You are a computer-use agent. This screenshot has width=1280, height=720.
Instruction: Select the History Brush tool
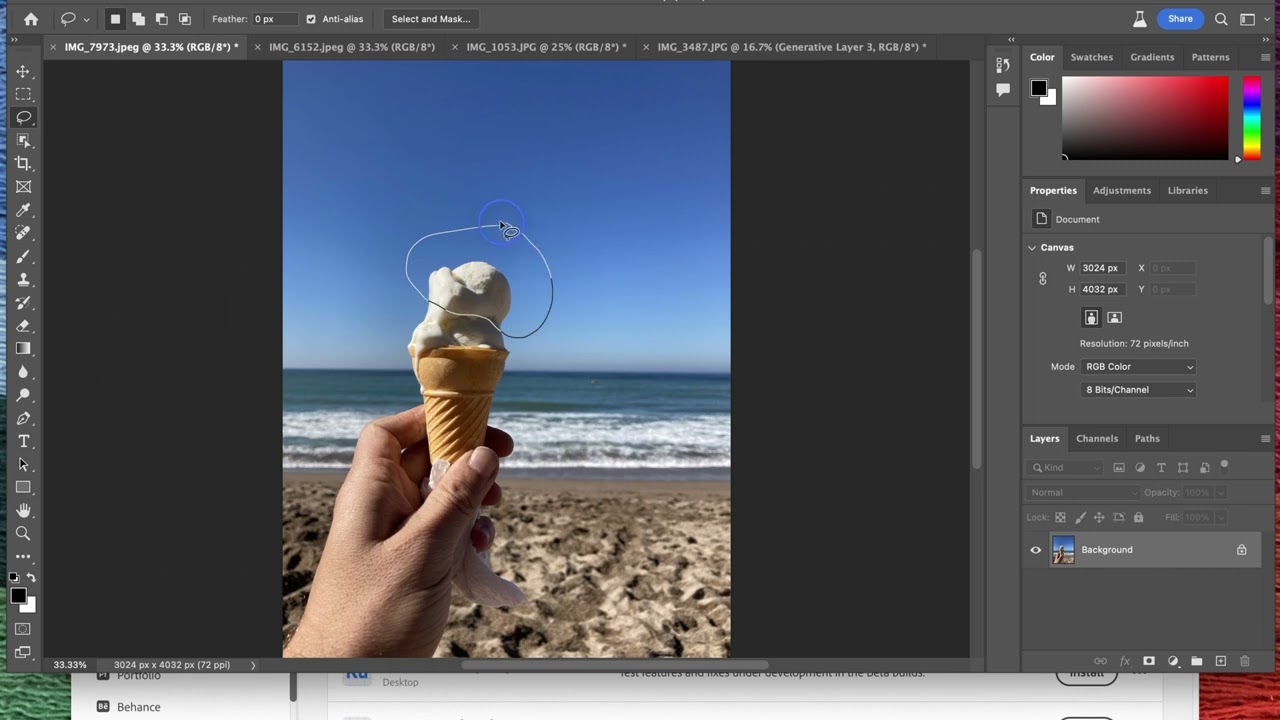pyautogui.click(x=23, y=302)
